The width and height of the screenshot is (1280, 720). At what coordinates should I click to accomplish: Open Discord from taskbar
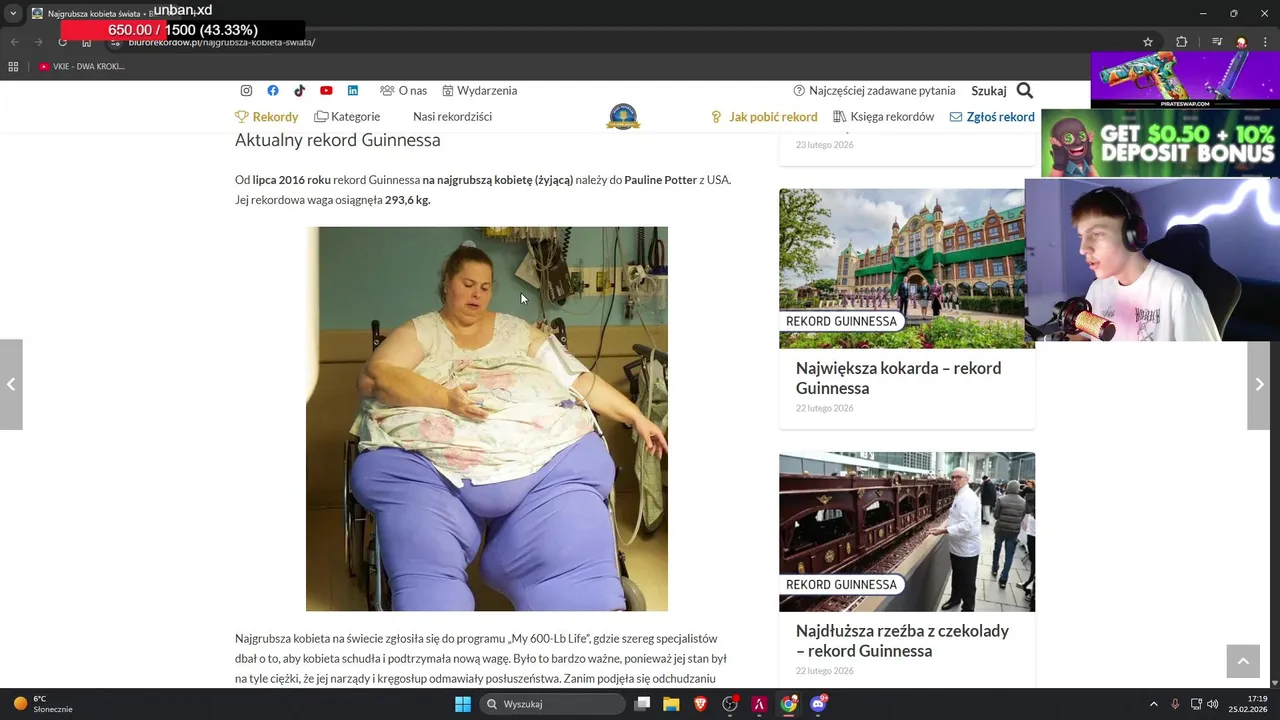click(x=818, y=704)
